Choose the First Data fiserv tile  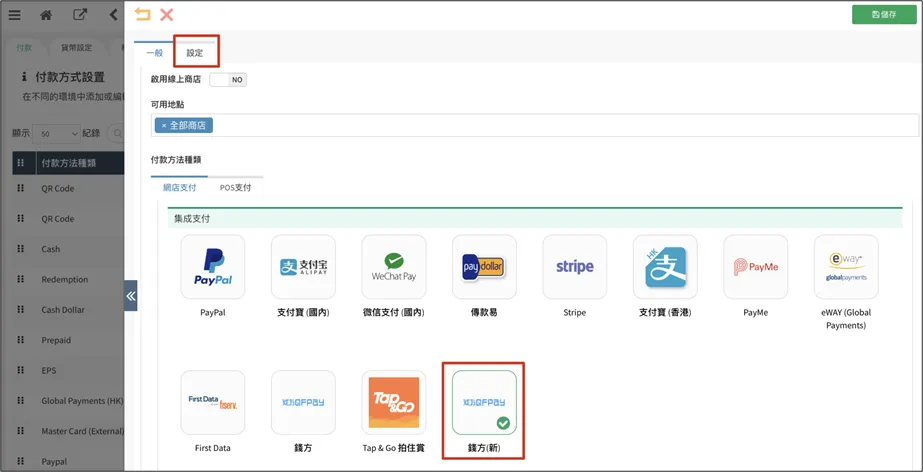213,403
